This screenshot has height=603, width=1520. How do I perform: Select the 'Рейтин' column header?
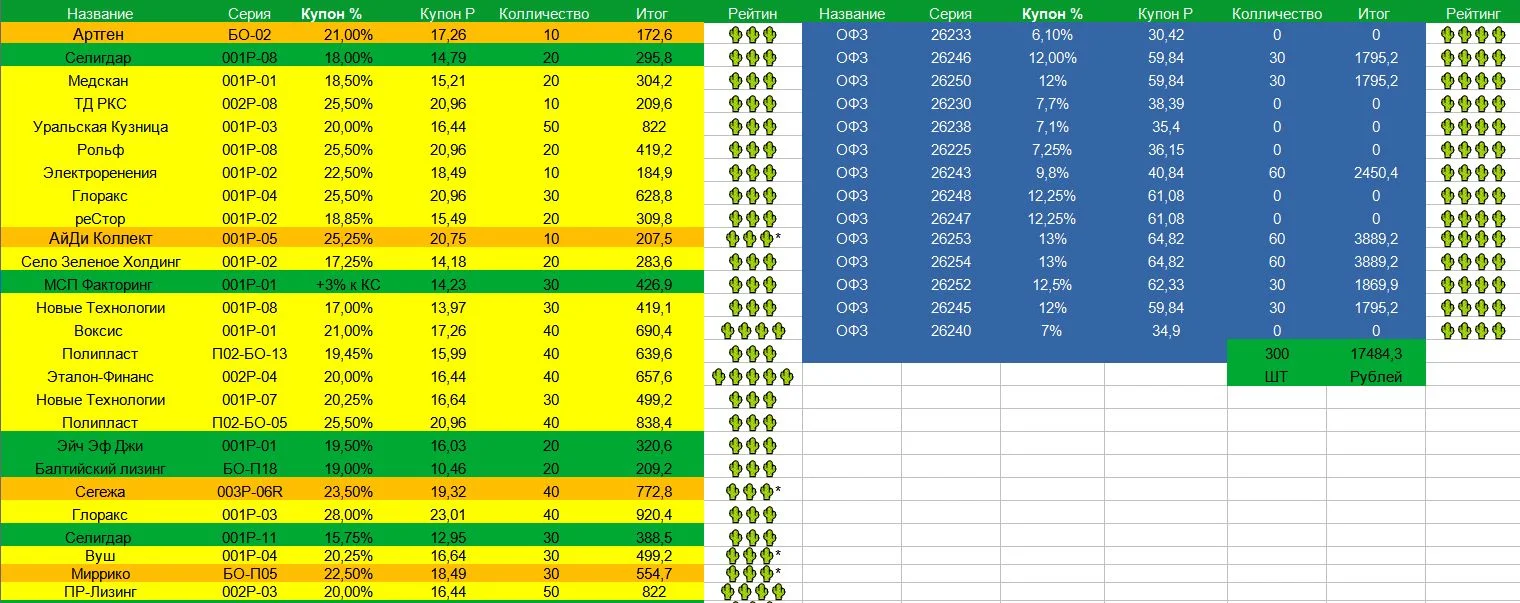[752, 14]
